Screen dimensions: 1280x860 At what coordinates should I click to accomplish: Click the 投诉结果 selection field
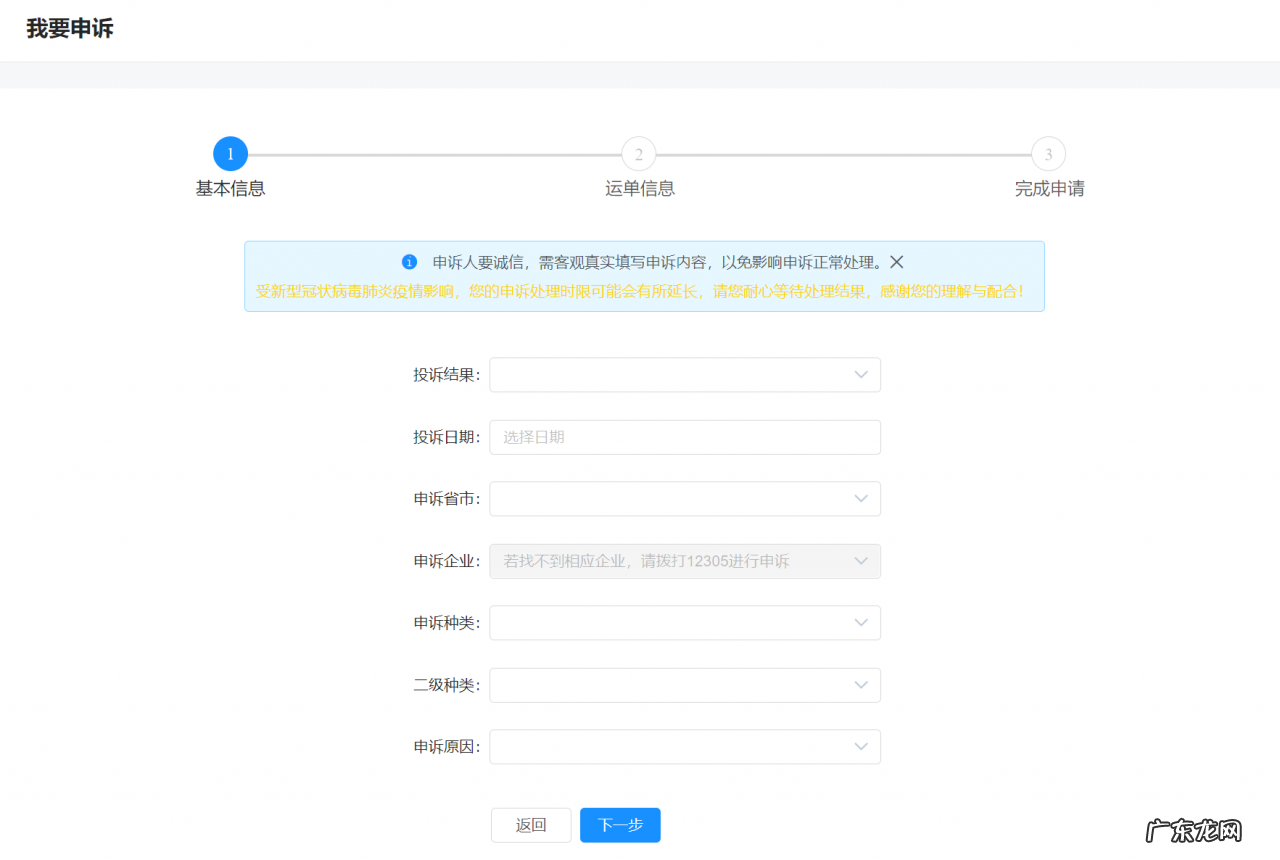(x=685, y=374)
